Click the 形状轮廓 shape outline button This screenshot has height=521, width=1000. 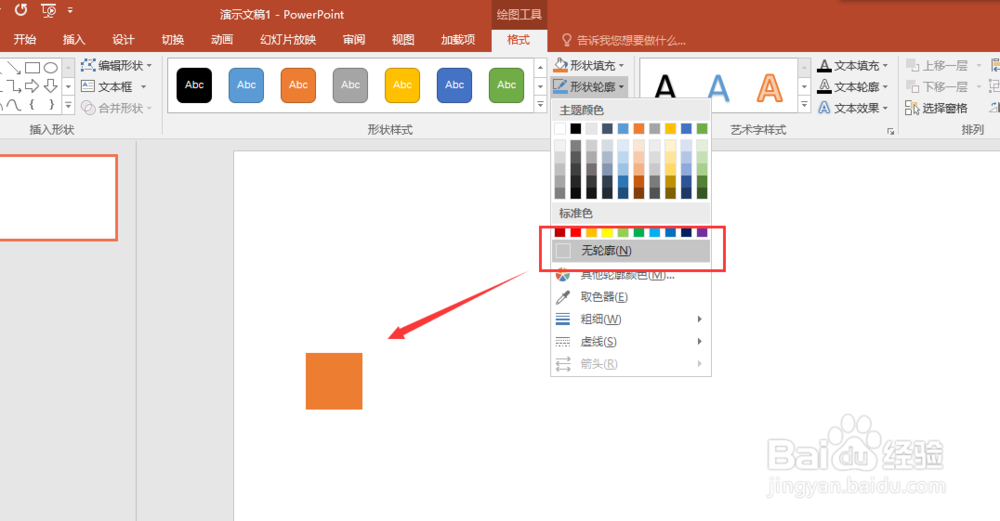[x=589, y=86]
